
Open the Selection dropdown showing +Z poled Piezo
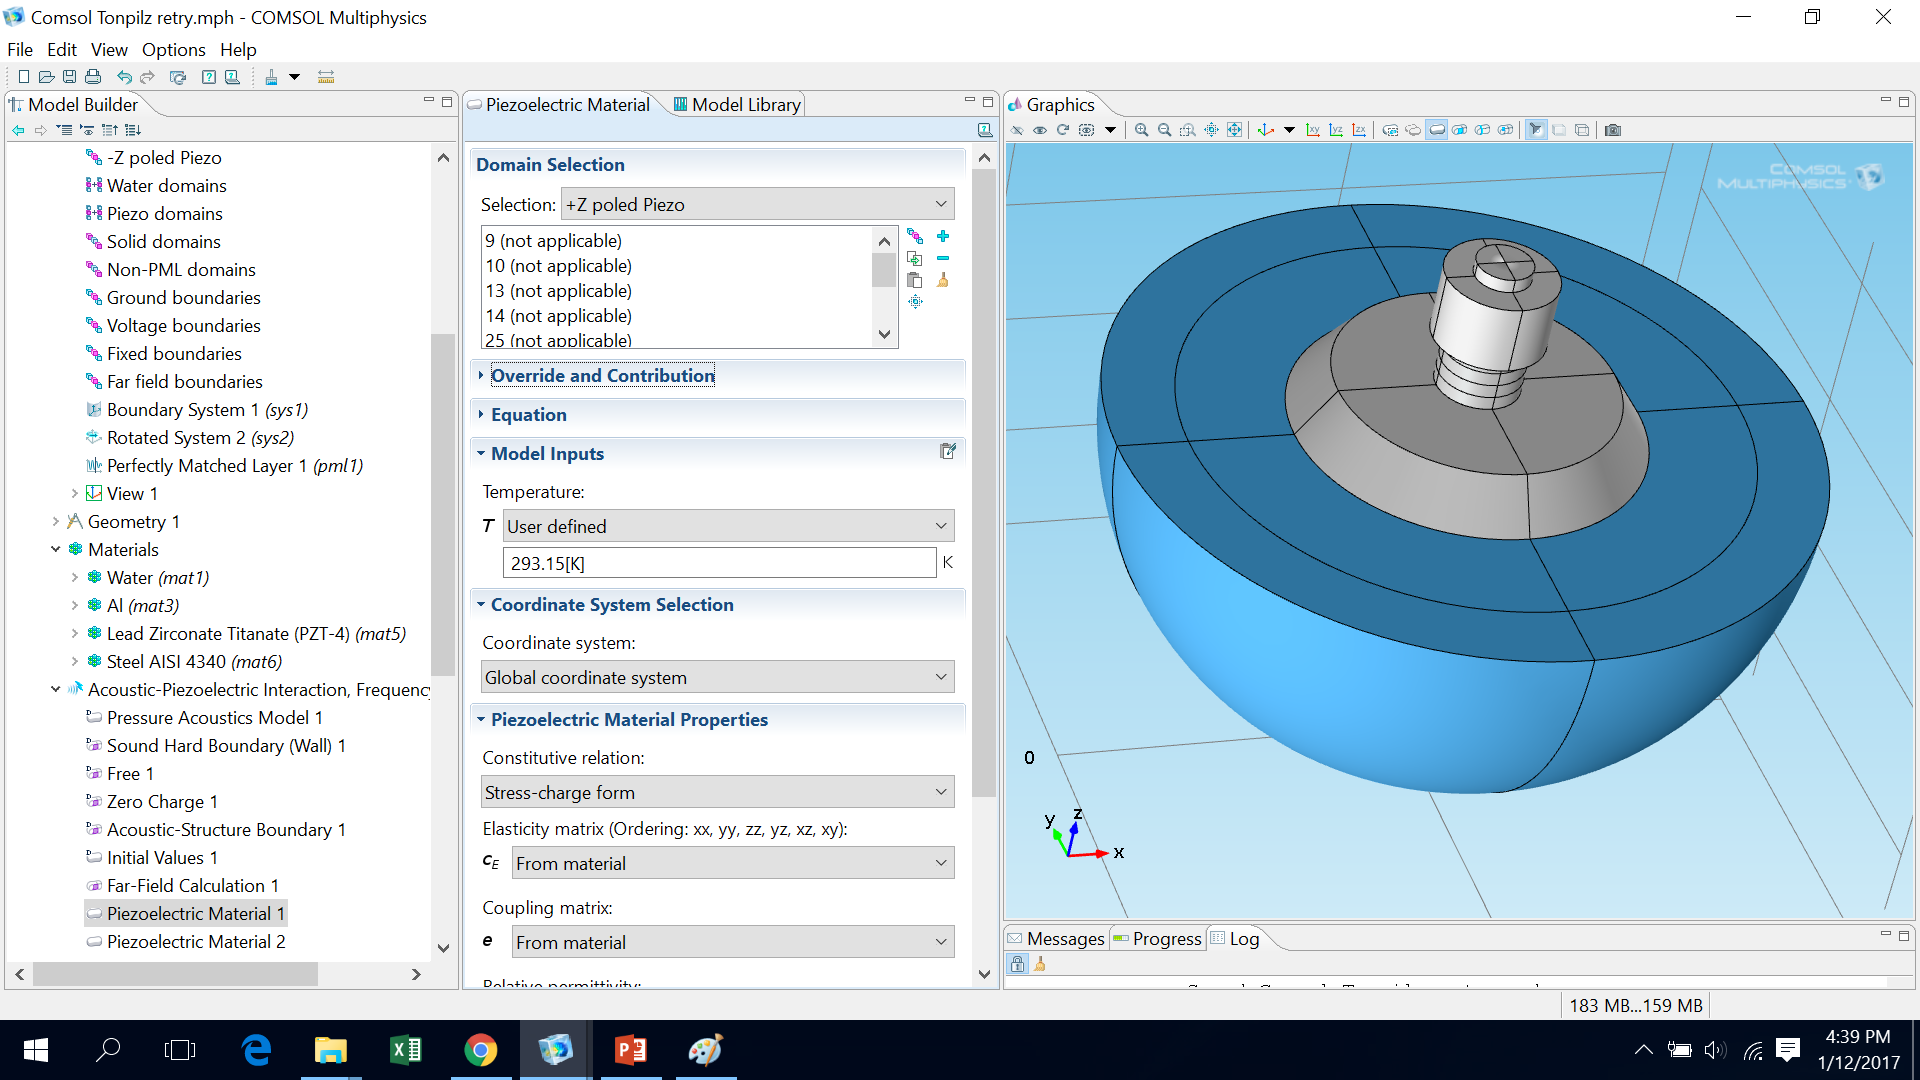coord(757,204)
